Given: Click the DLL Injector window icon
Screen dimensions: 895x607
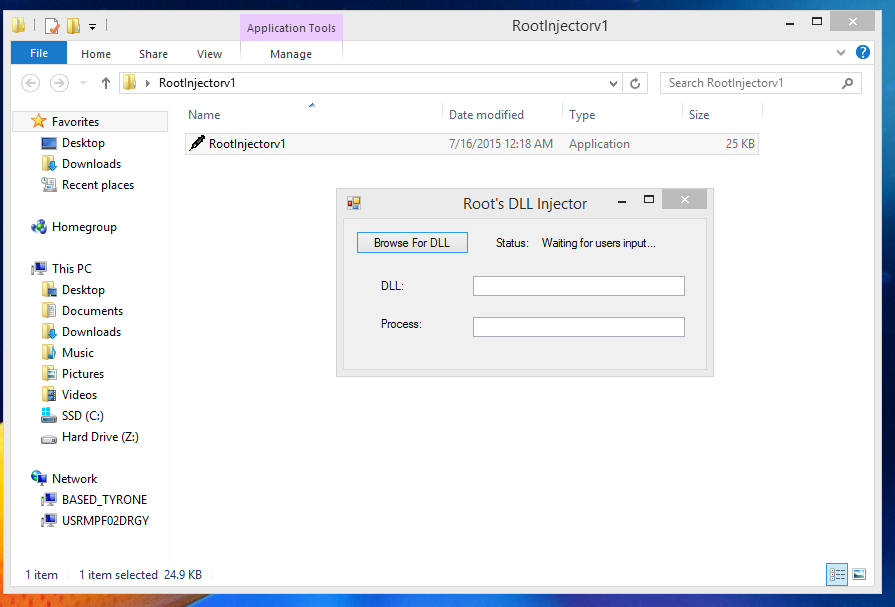Looking at the screenshot, I should (x=353, y=203).
